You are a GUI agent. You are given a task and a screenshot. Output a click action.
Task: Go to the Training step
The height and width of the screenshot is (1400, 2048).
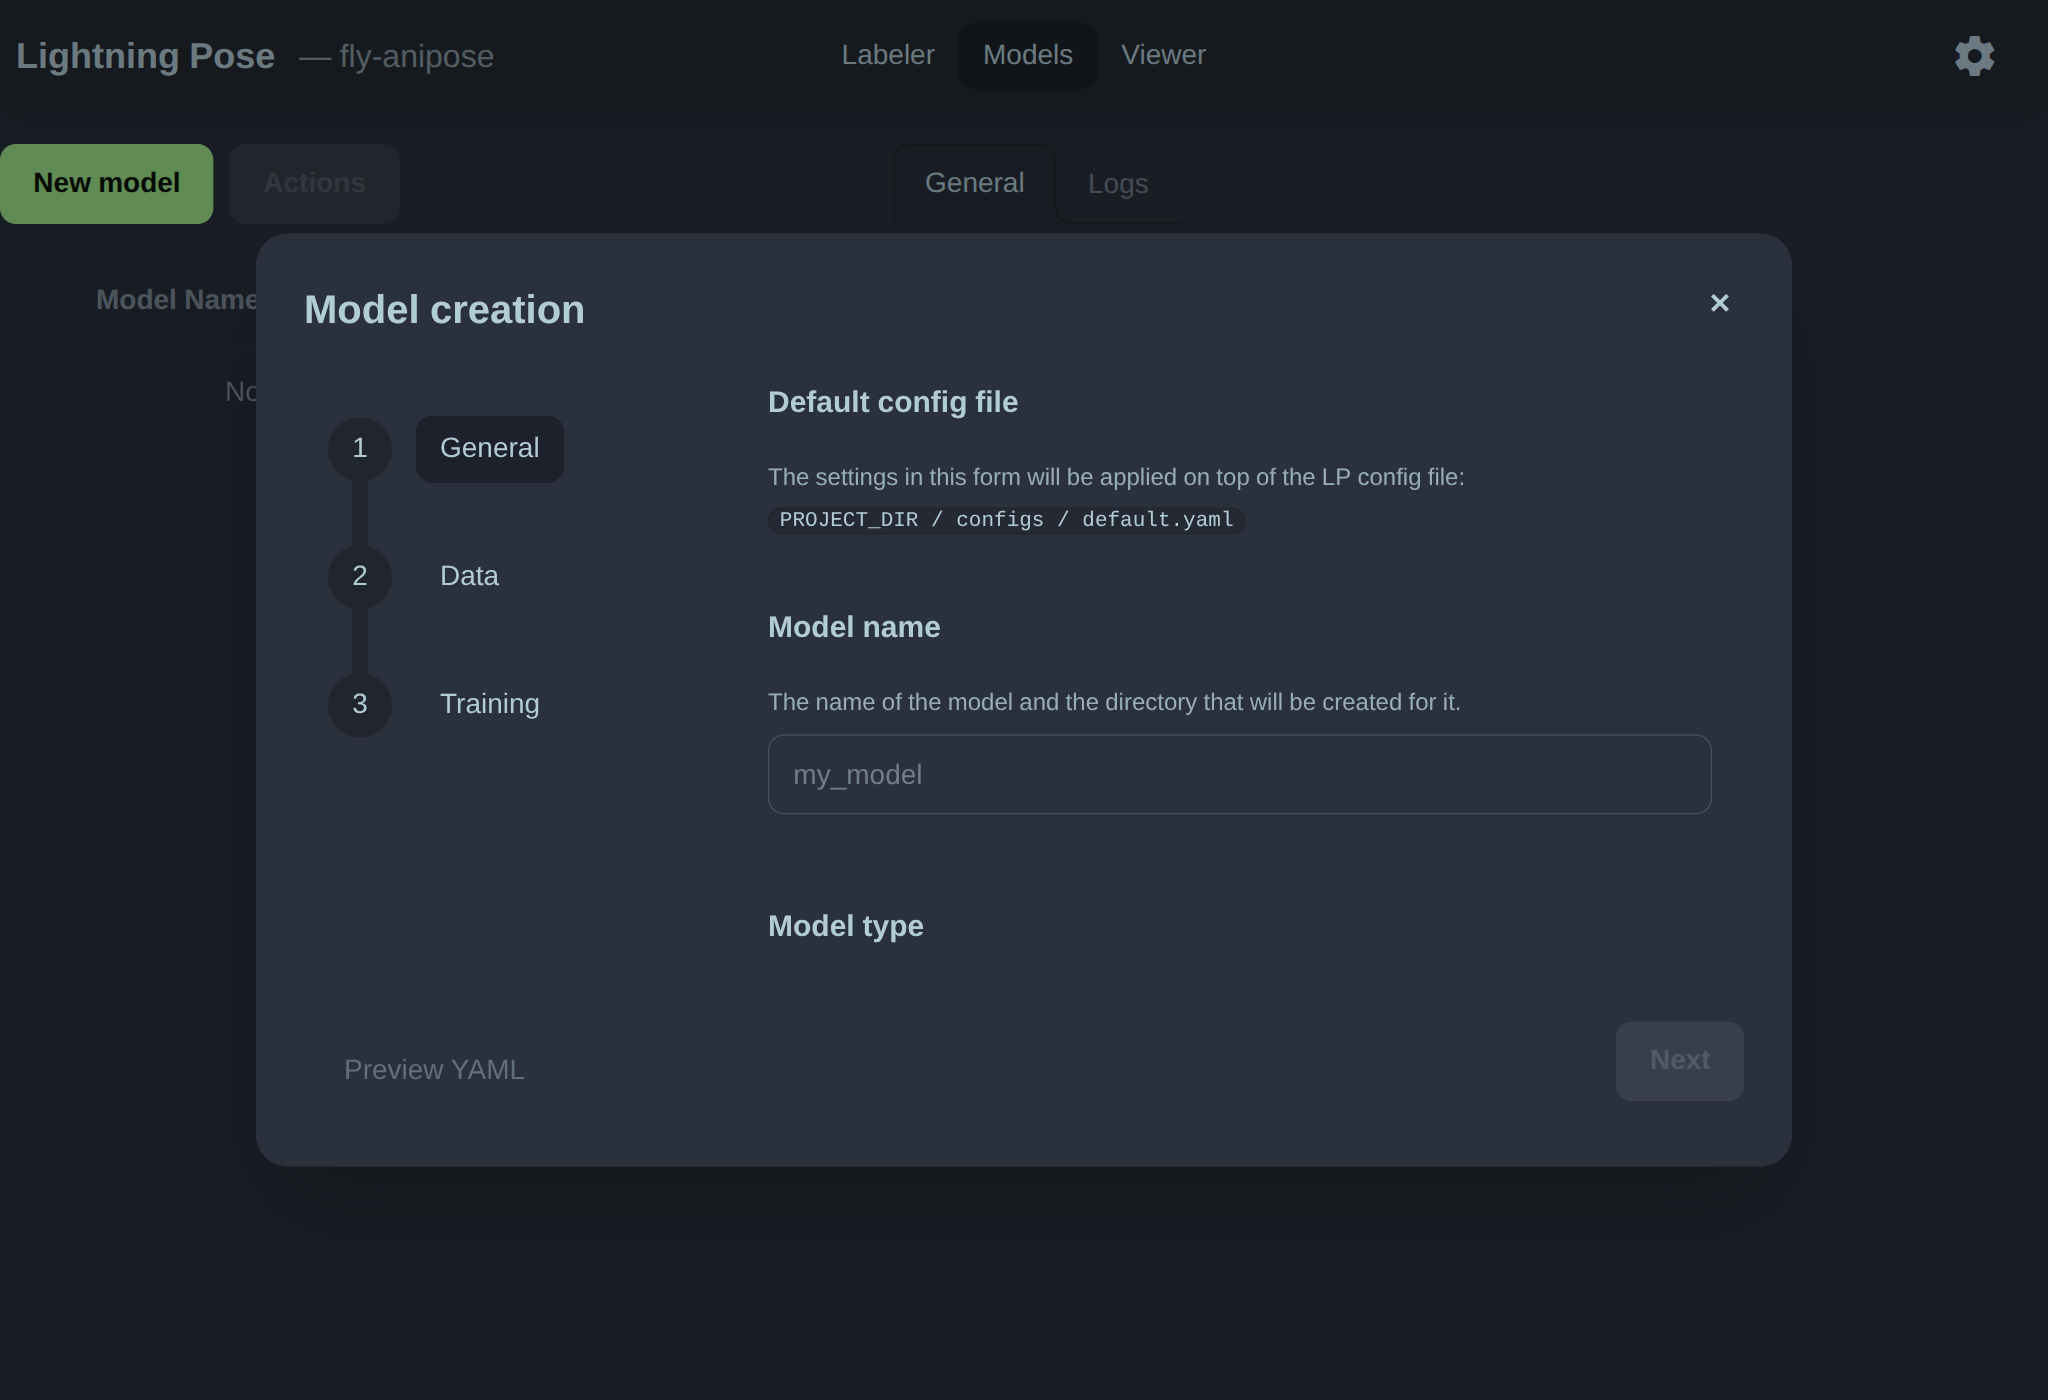489,705
